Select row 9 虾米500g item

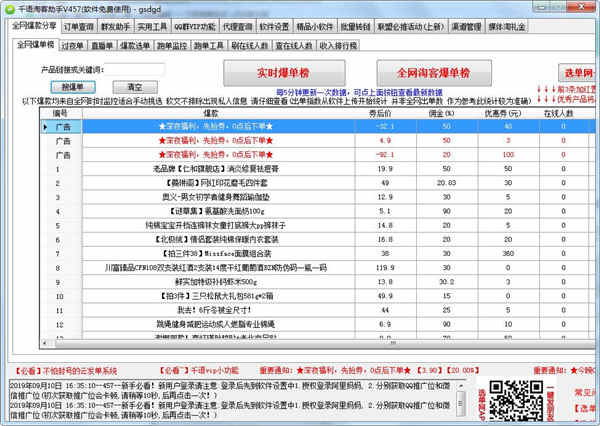(x=217, y=282)
